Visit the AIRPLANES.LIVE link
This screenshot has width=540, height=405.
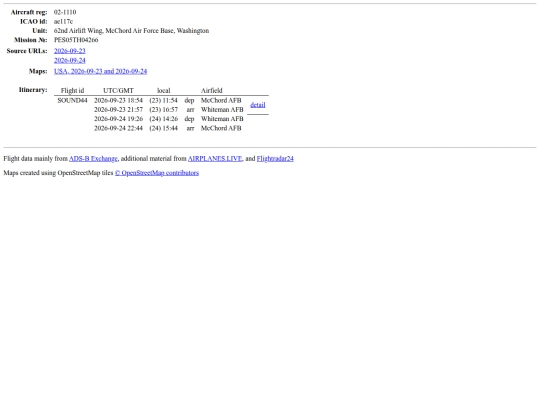point(215,158)
